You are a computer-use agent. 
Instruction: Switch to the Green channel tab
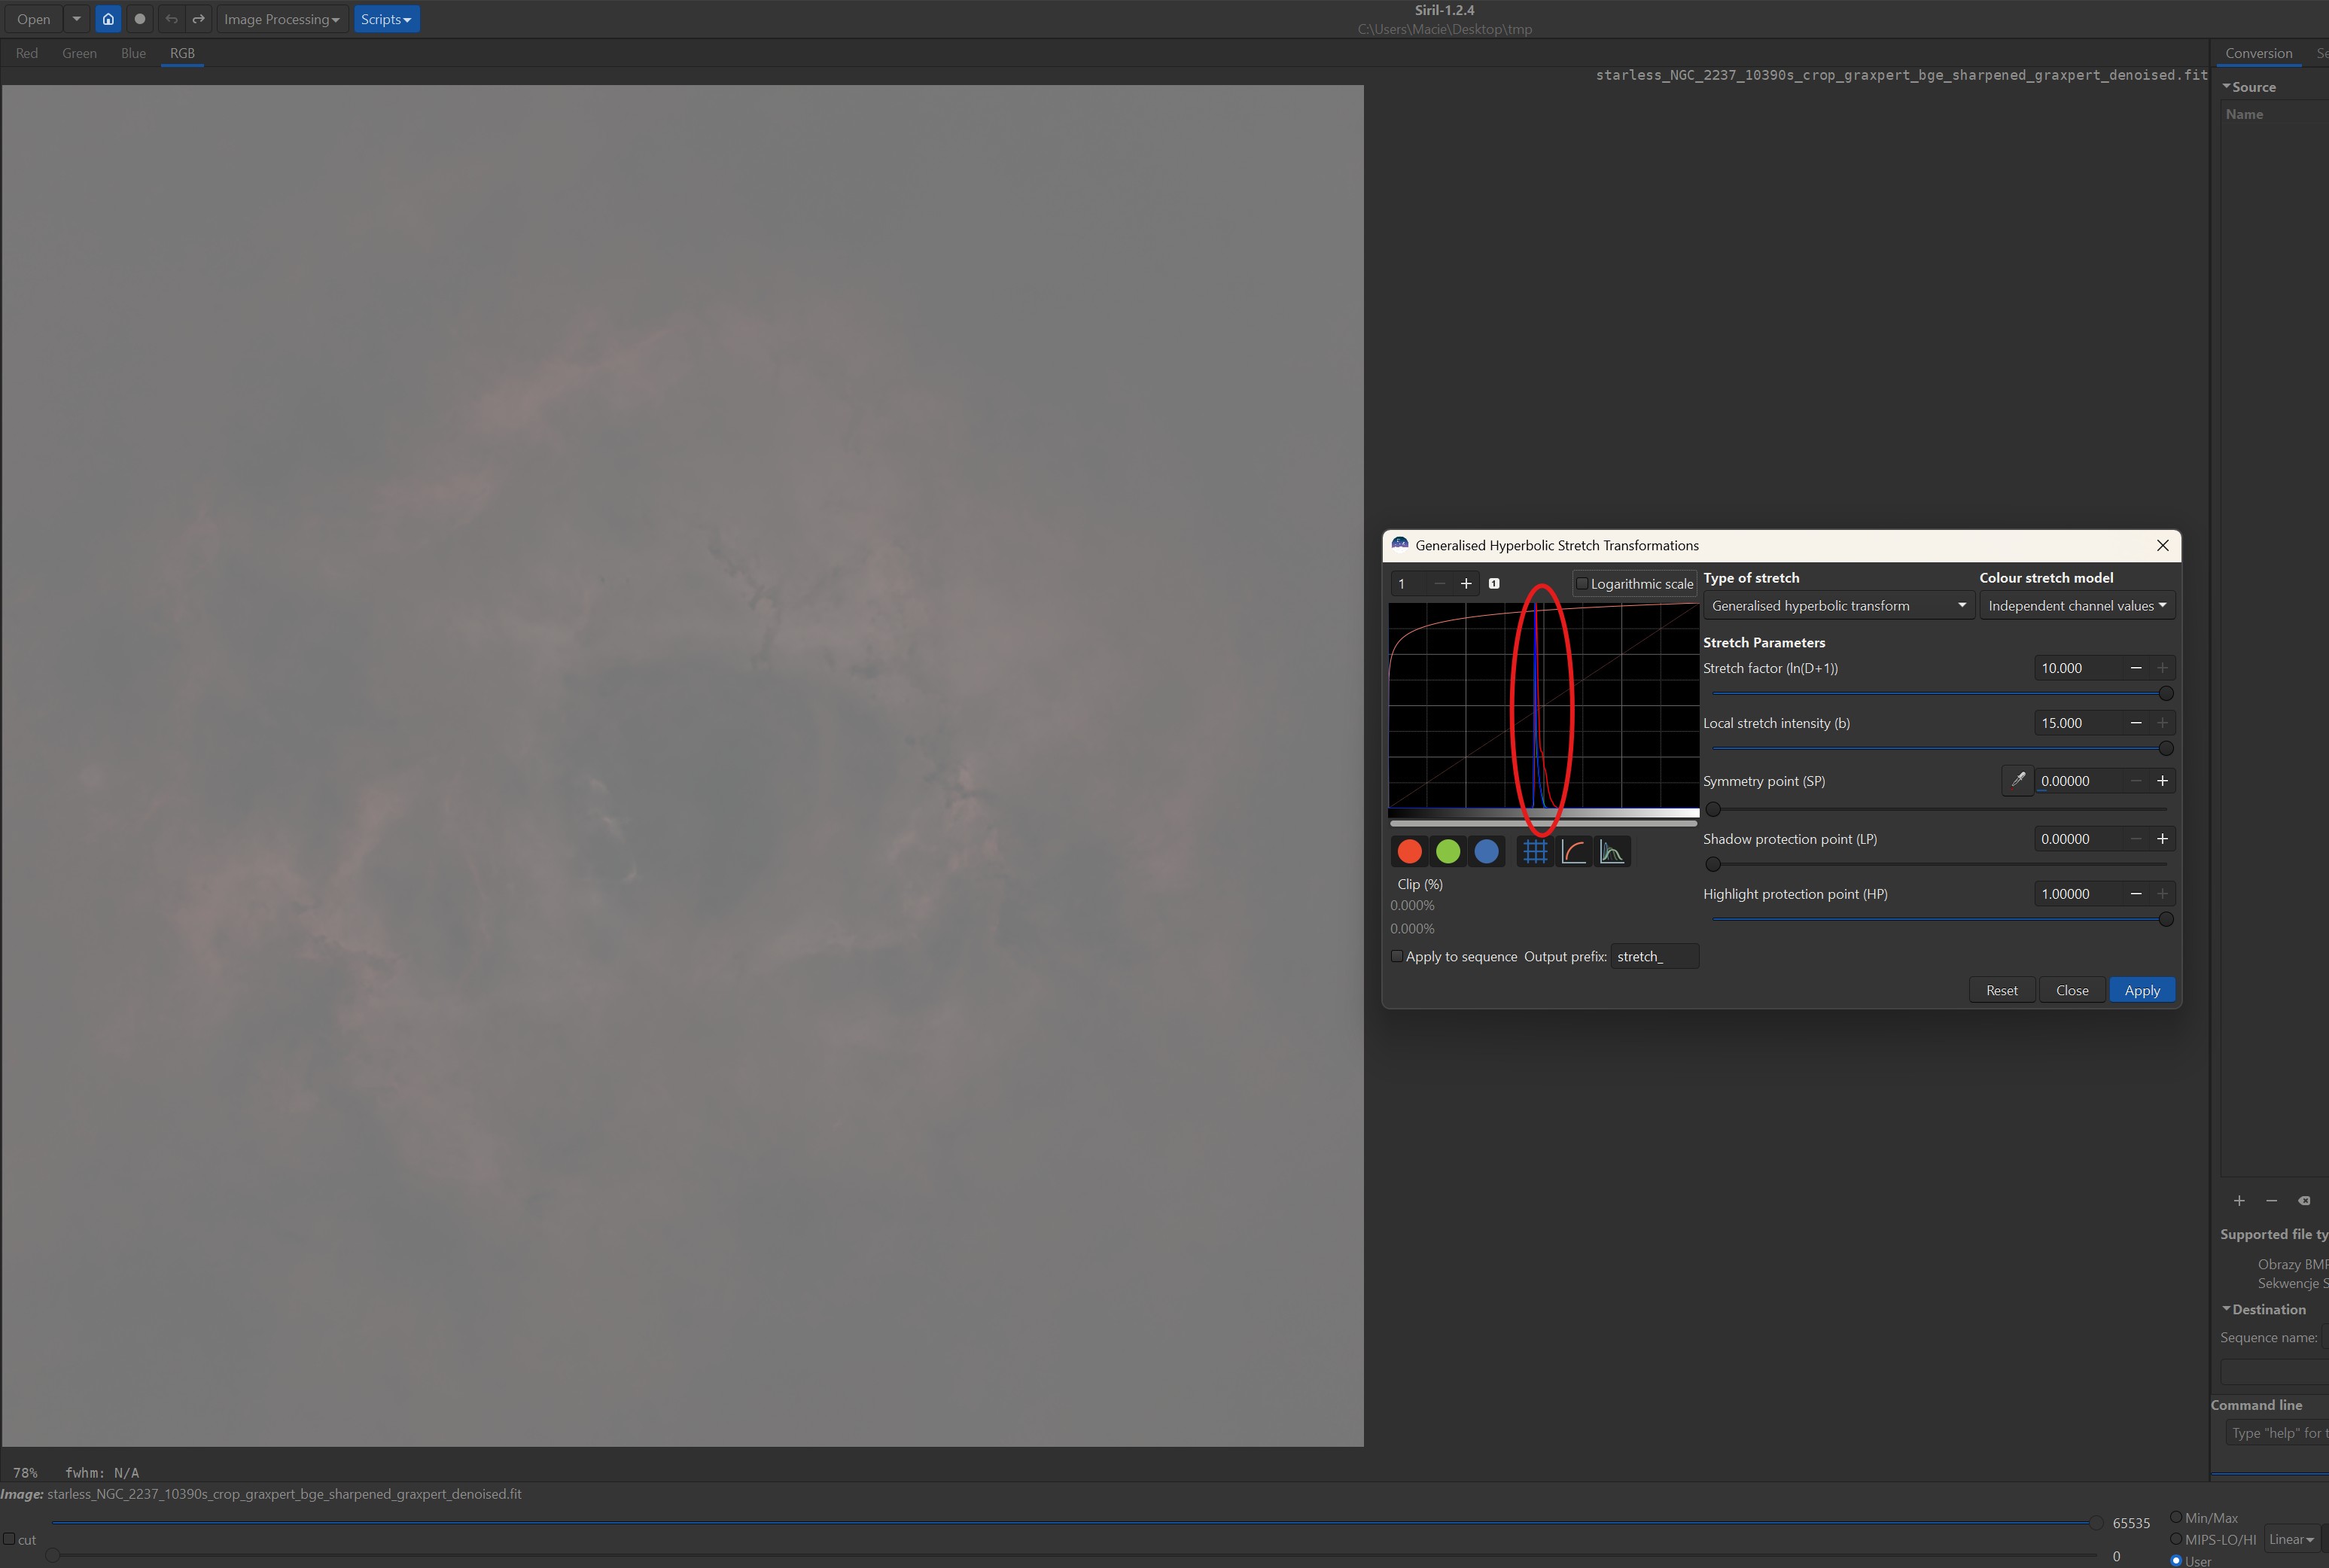coord(79,53)
